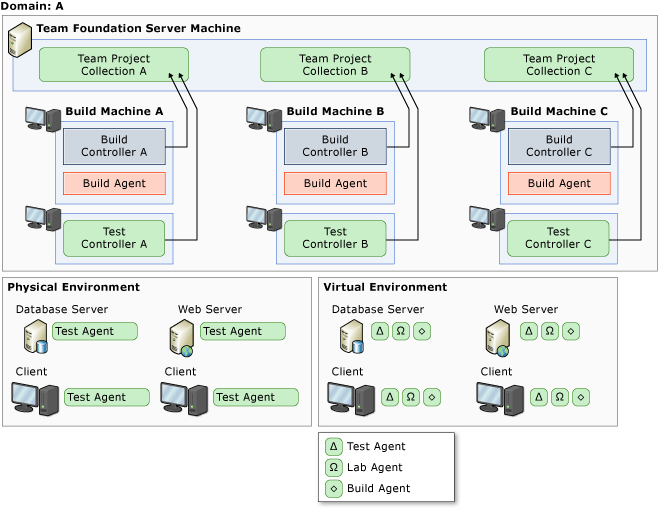Click computer icon beside Test Controller B

click(x=264, y=218)
